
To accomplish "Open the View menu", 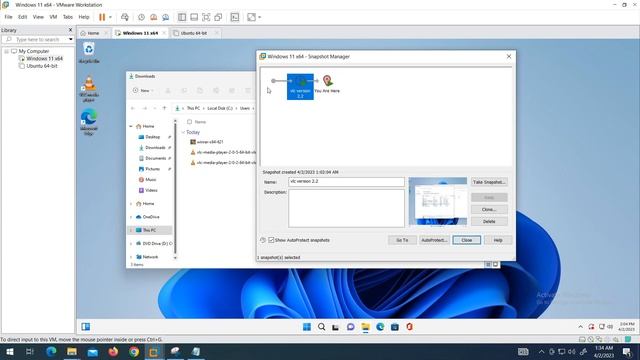I will pyautogui.click(x=38, y=17).
